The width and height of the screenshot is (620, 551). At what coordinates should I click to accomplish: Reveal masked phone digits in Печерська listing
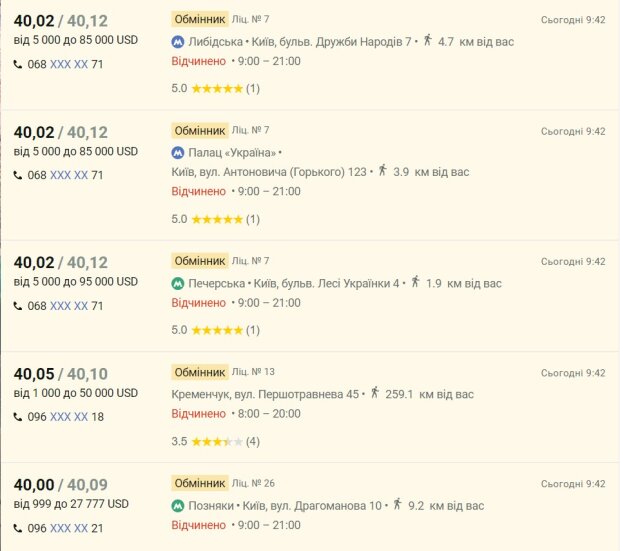(69, 306)
